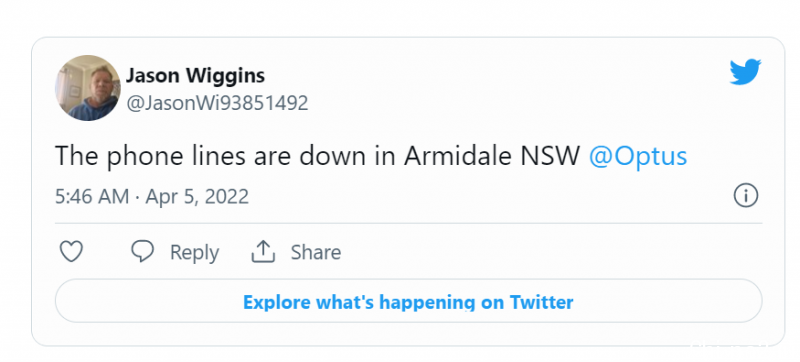
Task: Click the 5:46 AM time text
Action: point(92,196)
